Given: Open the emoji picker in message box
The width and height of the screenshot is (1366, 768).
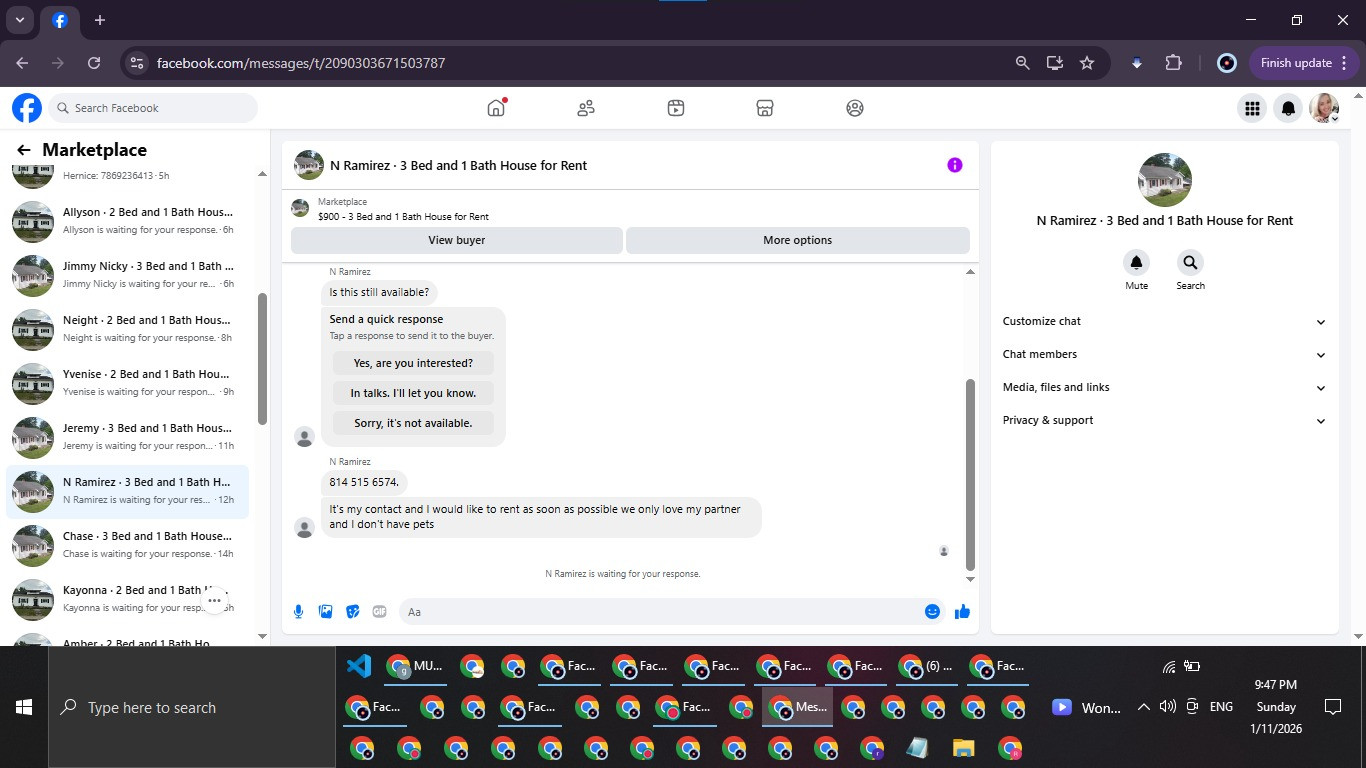Looking at the screenshot, I should coord(932,611).
